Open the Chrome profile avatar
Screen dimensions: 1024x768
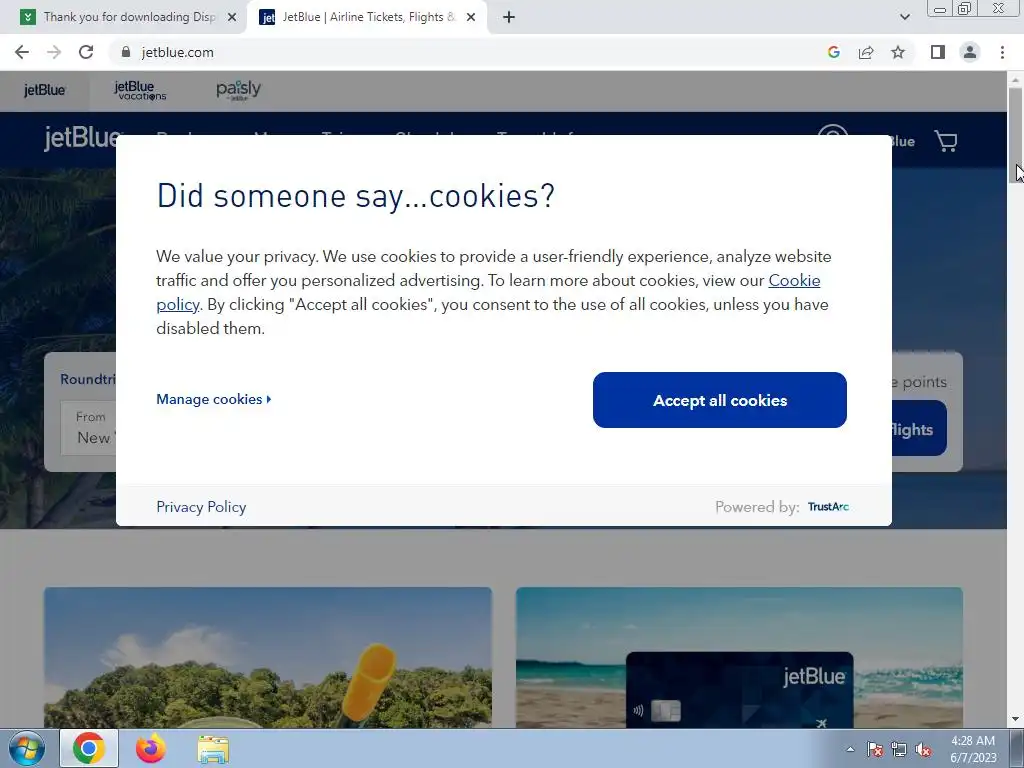[x=970, y=52]
